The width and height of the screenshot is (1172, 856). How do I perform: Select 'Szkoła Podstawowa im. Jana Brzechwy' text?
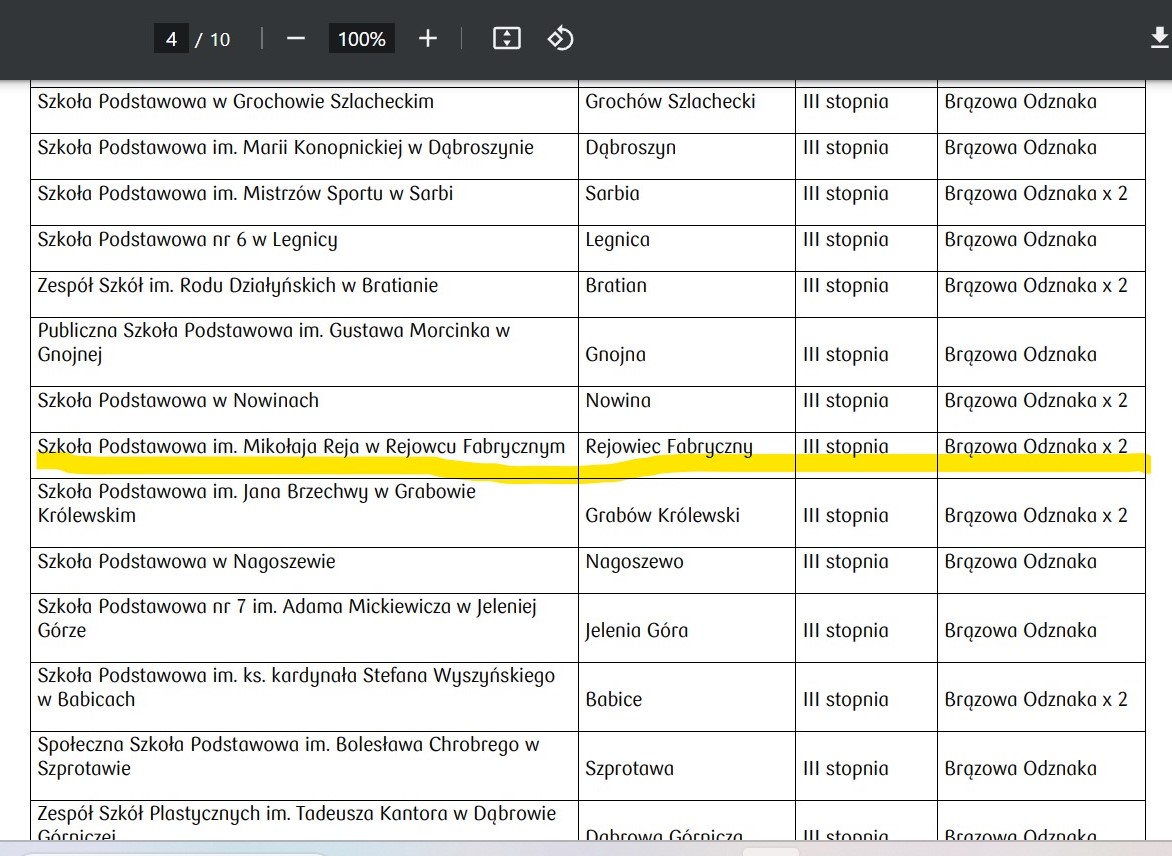203,492
